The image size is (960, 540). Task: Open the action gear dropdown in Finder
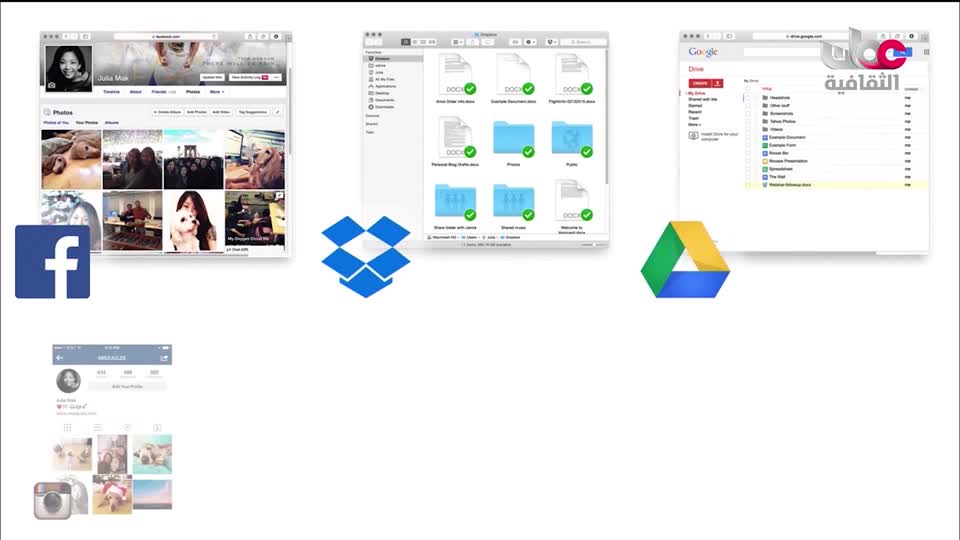(x=531, y=42)
